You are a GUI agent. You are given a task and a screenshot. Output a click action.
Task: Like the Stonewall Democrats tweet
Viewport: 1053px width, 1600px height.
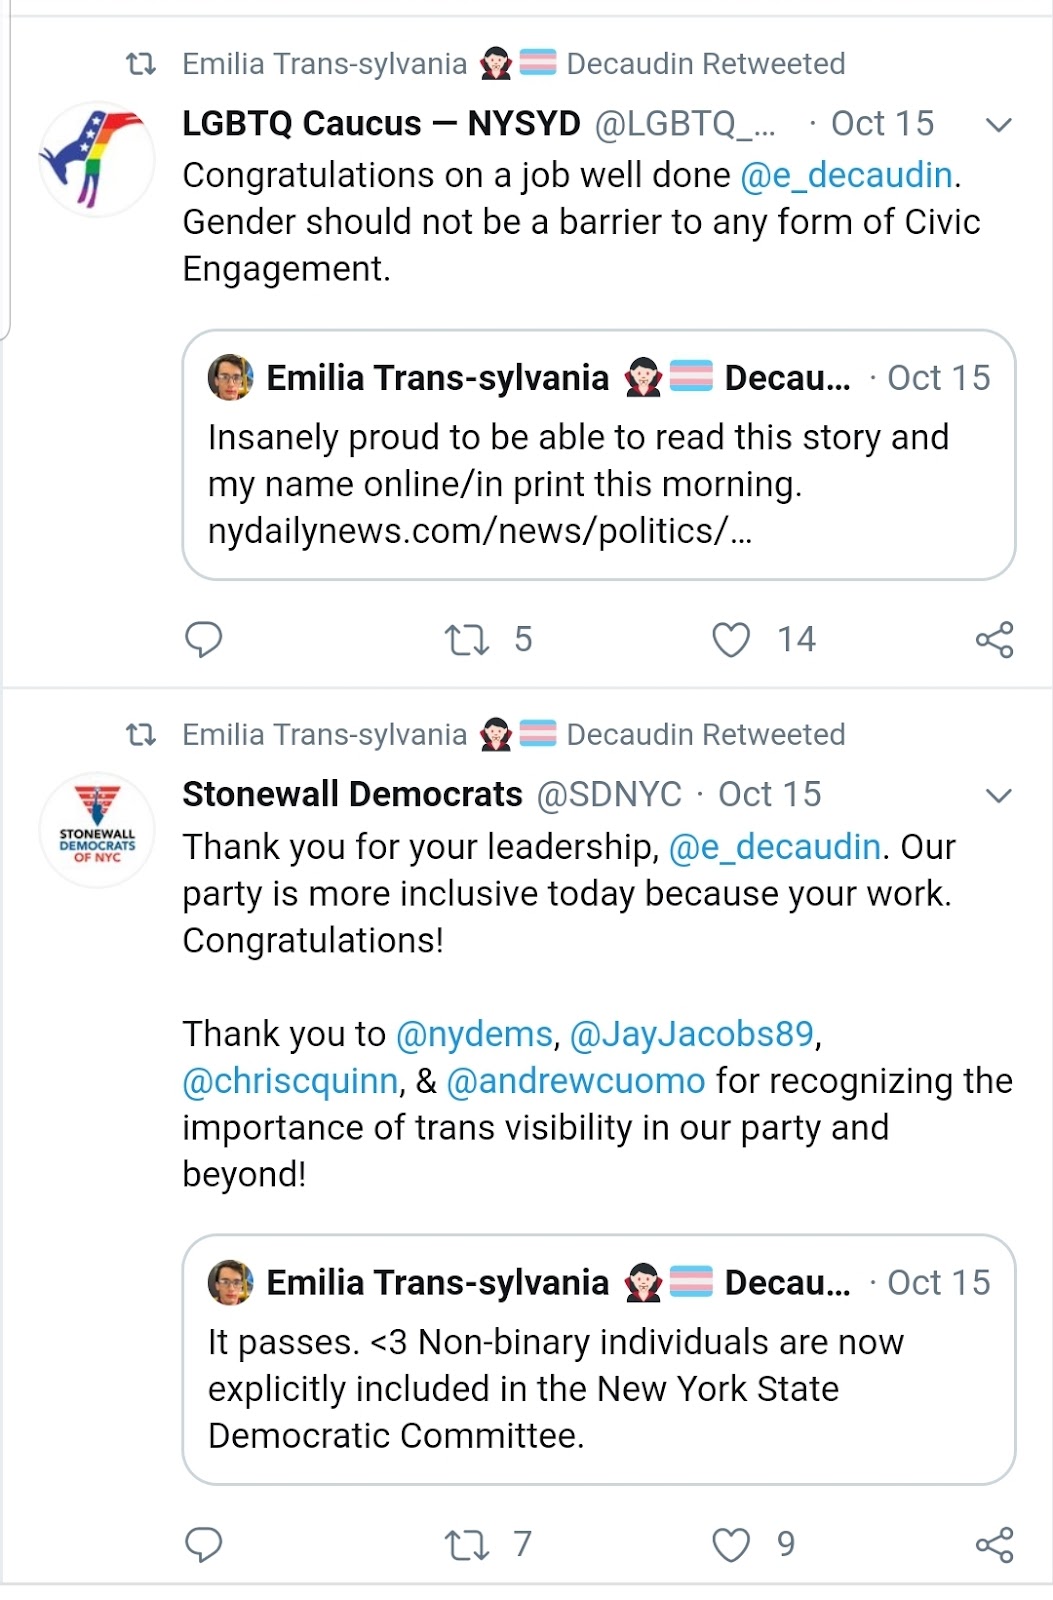click(x=731, y=1545)
